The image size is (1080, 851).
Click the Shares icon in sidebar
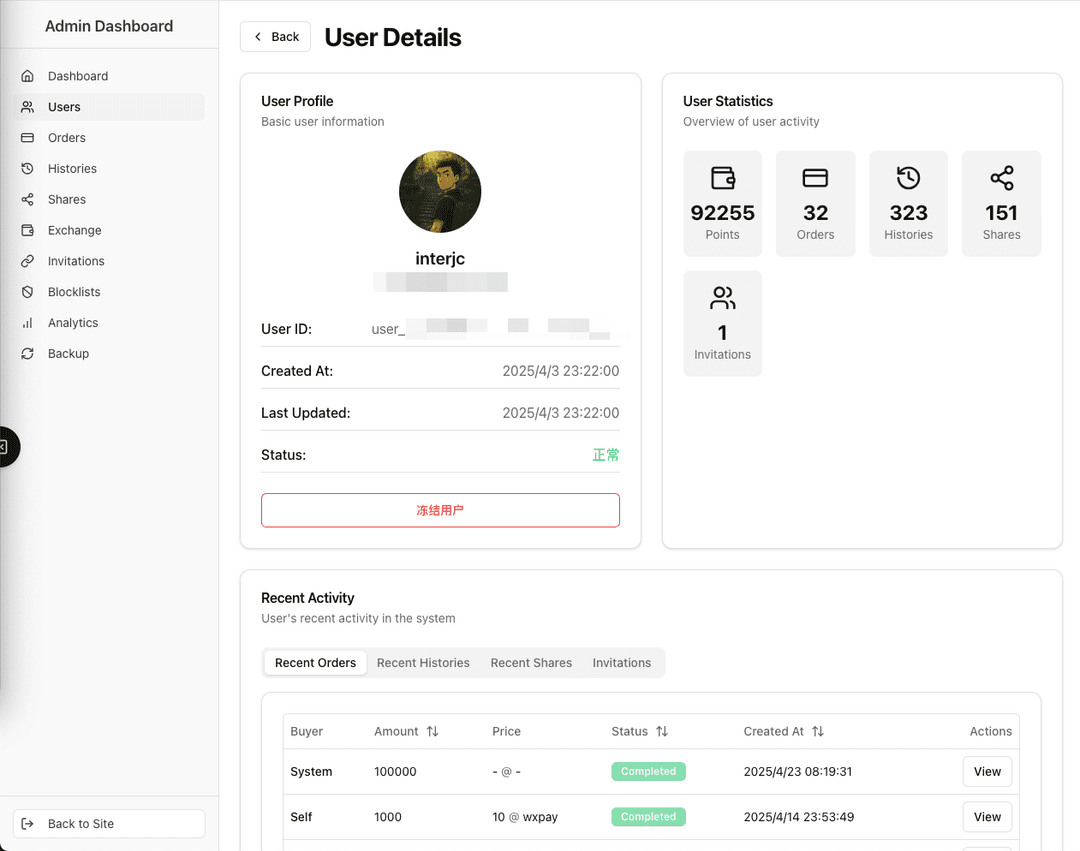[28, 200]
